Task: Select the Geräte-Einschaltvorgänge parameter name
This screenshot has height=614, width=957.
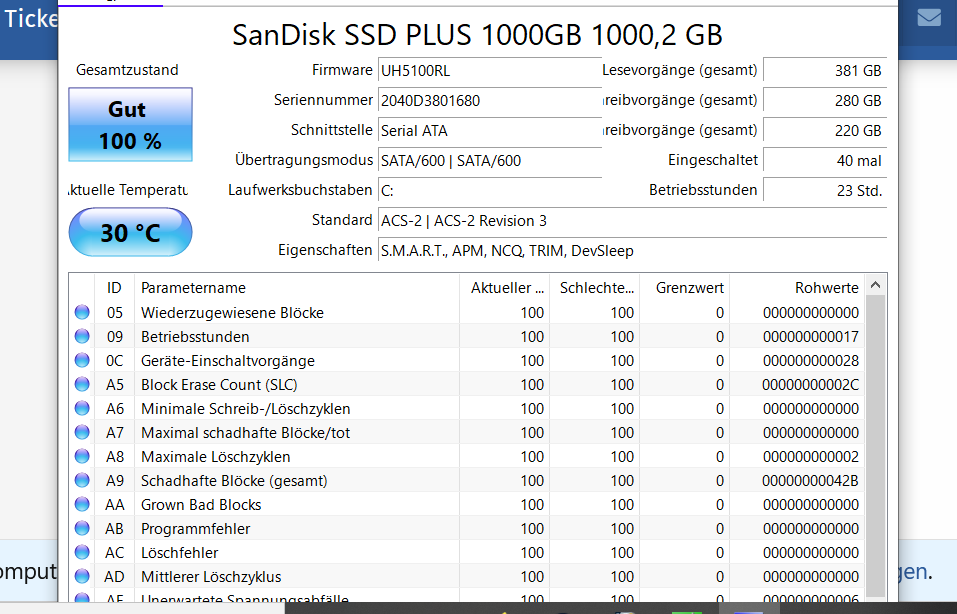Action: coord(228,361)
